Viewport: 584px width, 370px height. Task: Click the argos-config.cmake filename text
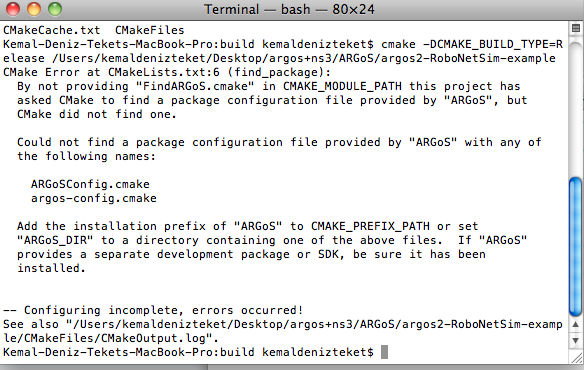[x=94, y=198]
